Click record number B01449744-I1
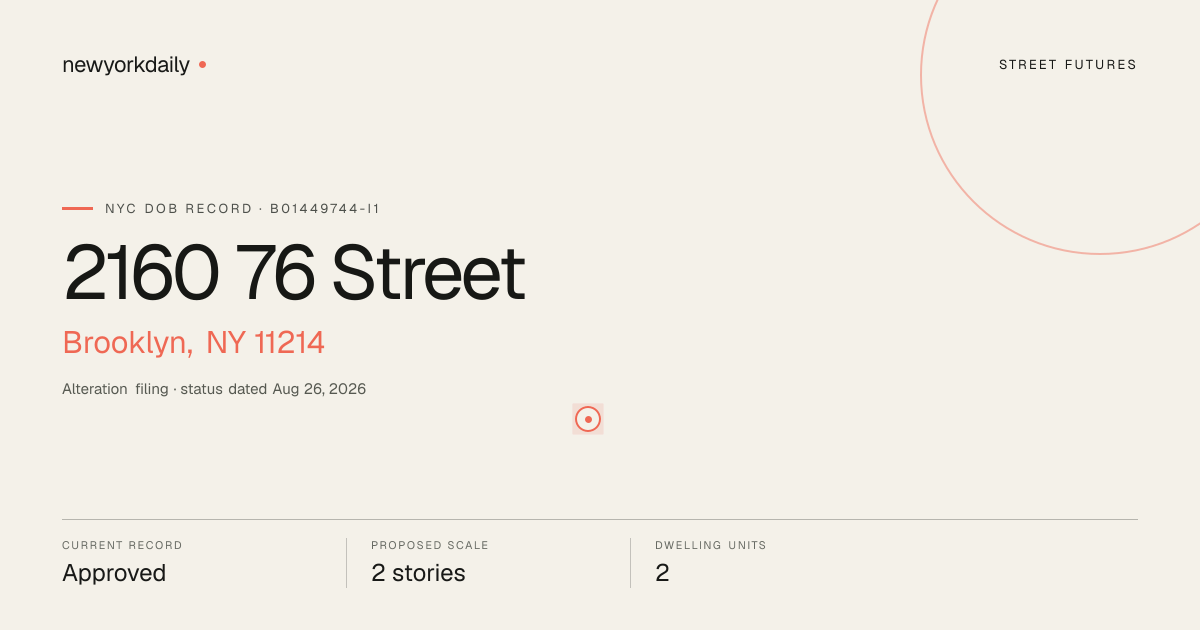This screenshot has height=630, width=1200. [325, 209]
